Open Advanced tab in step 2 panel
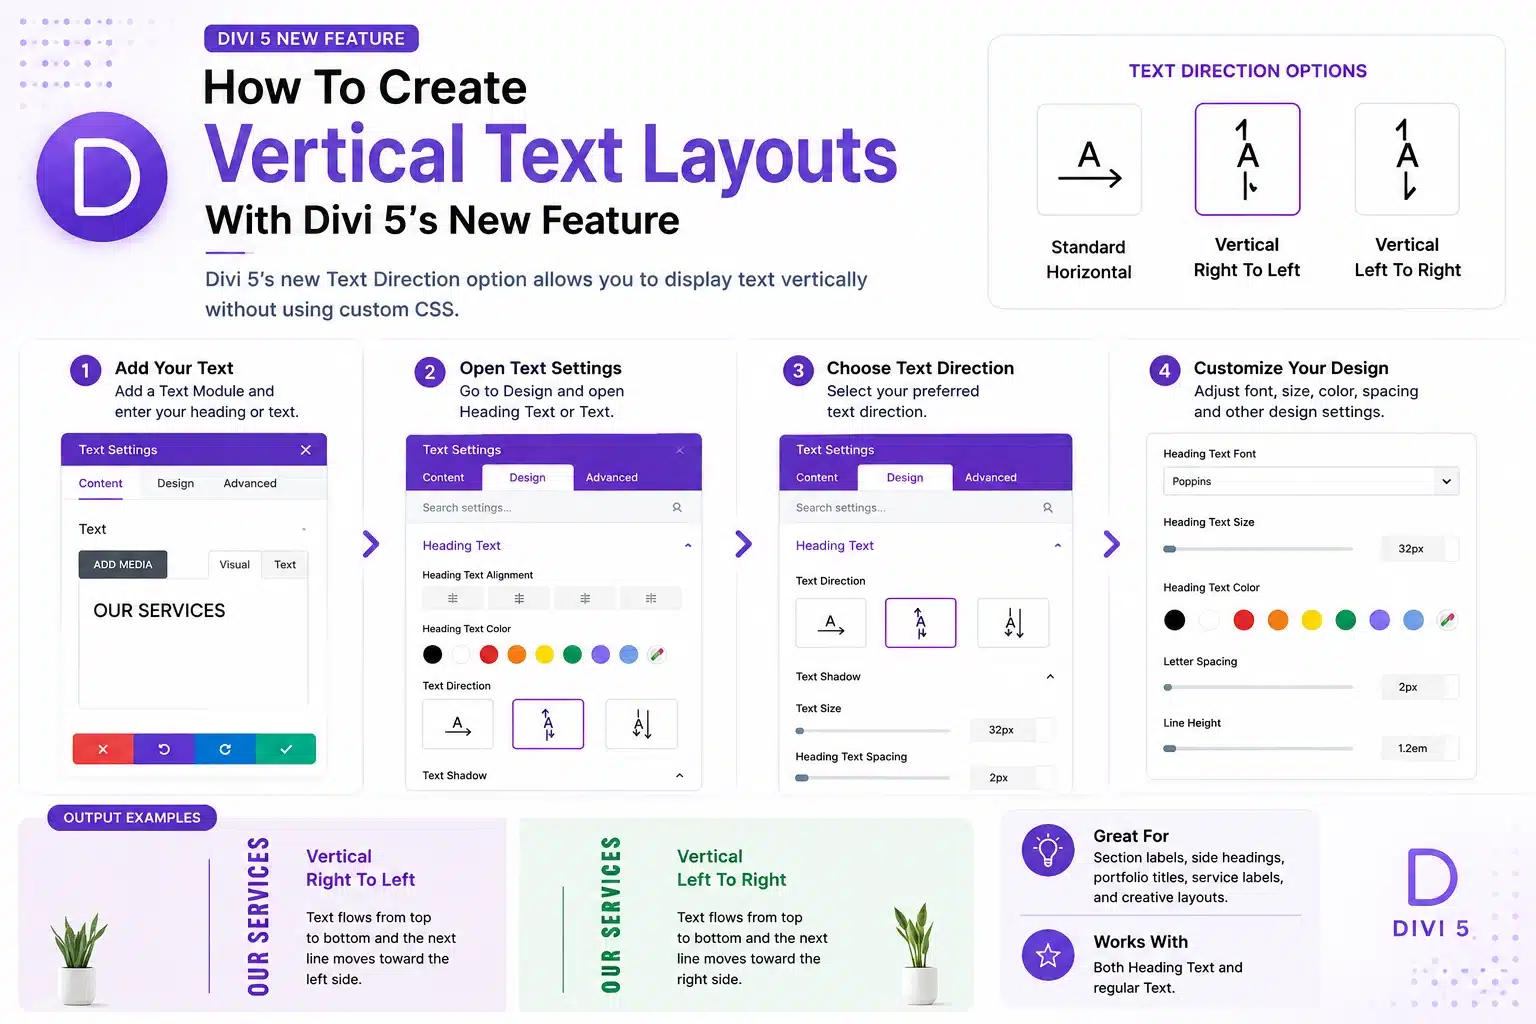Viewport: 1536px width, 1024px height. tap(612, 477)
